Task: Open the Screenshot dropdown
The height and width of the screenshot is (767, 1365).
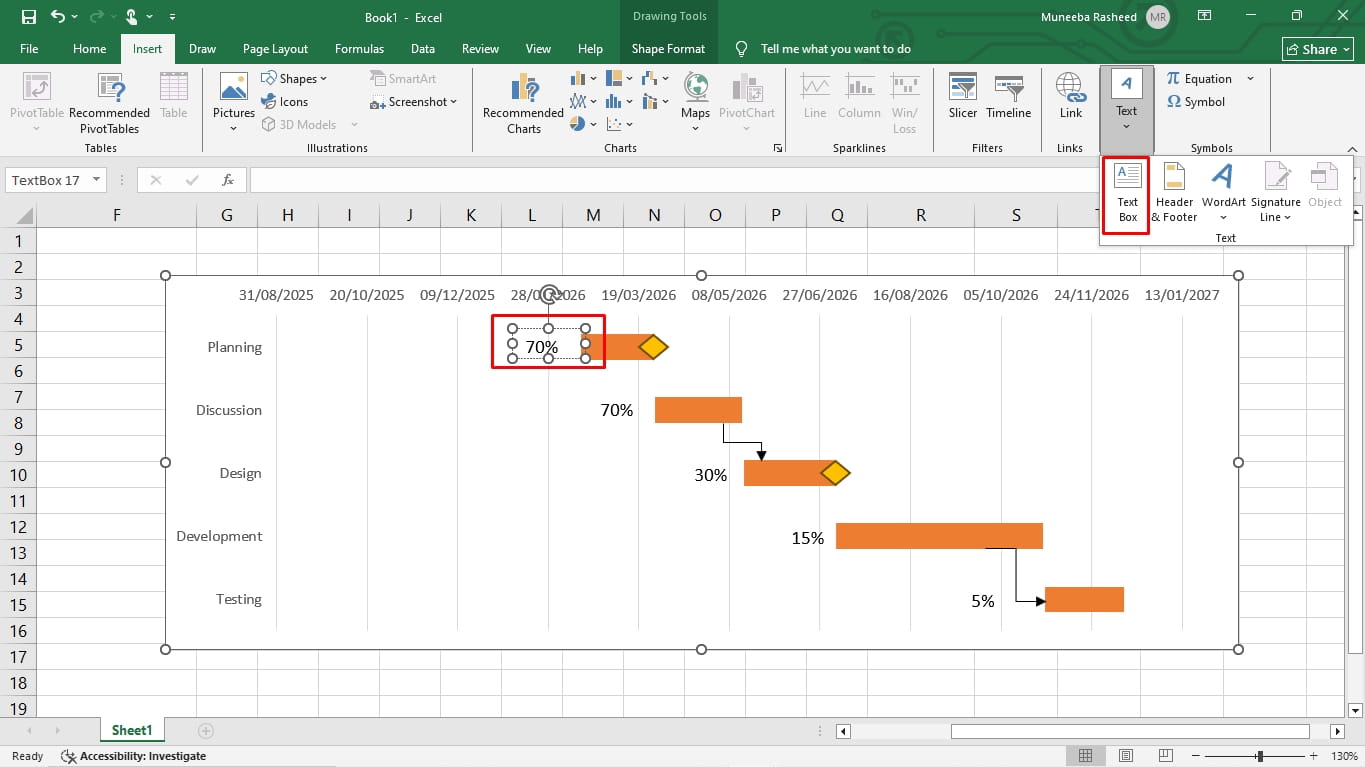Action: tap(413, 101)
